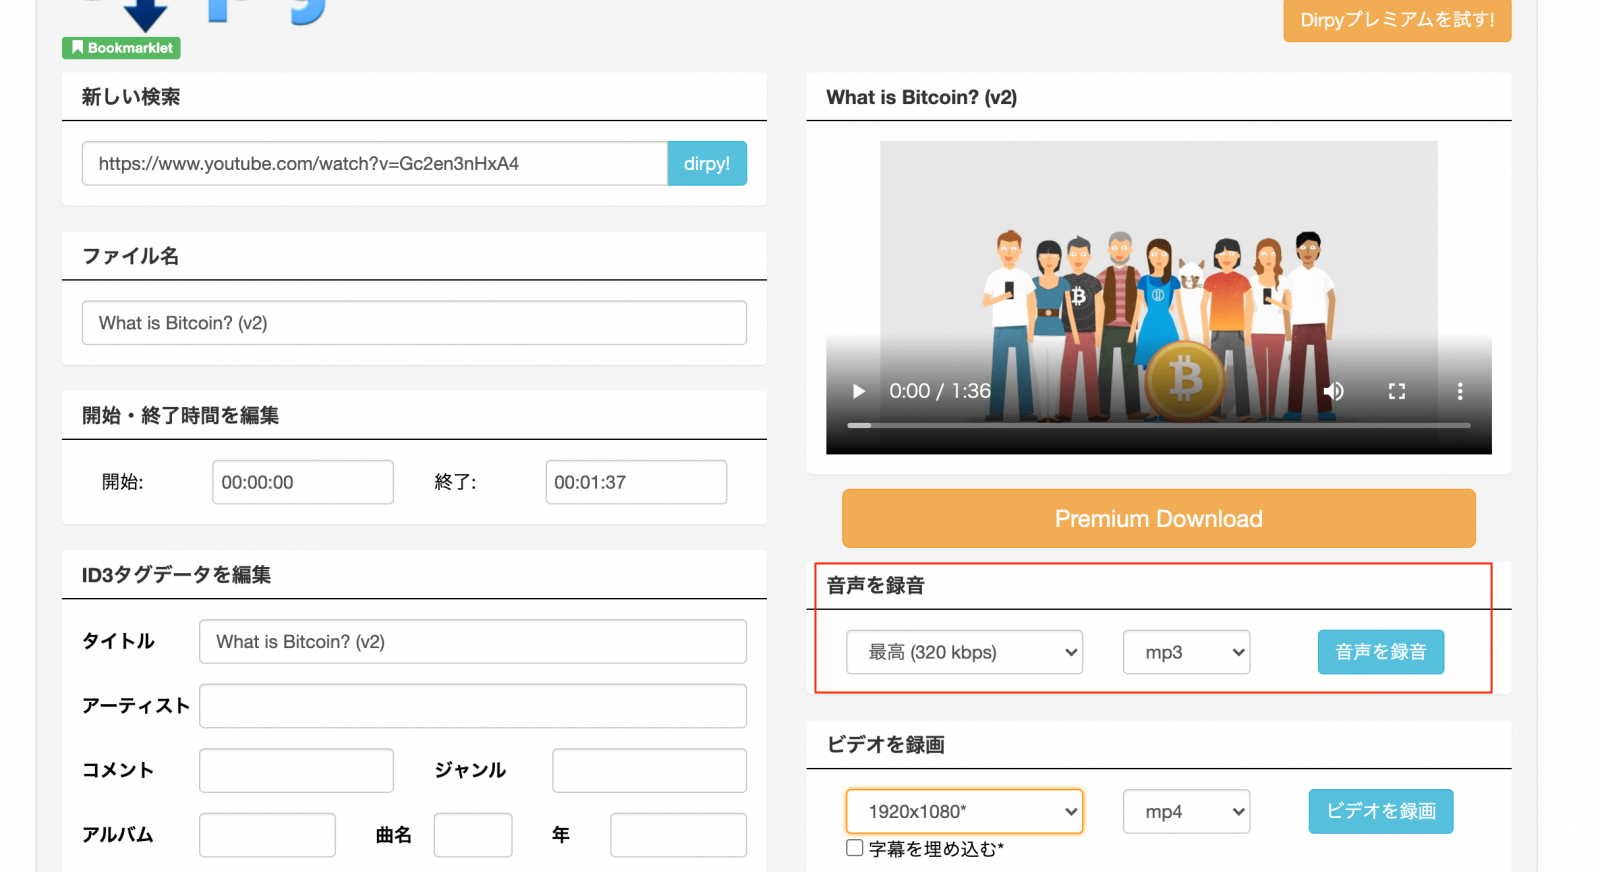The height and width of the screenshot is (872, 1600).
Task: Click the green Bookmarklet badge
Action: click(x=121, y=48)
